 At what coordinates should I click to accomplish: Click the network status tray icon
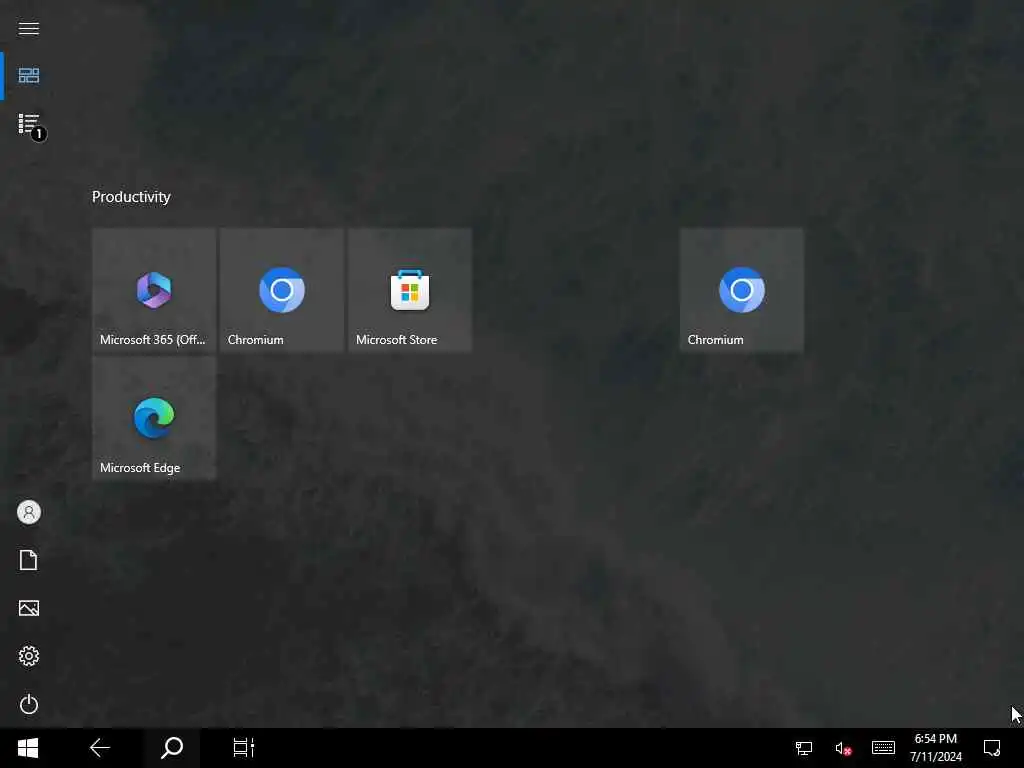click(x=804, y=748)
